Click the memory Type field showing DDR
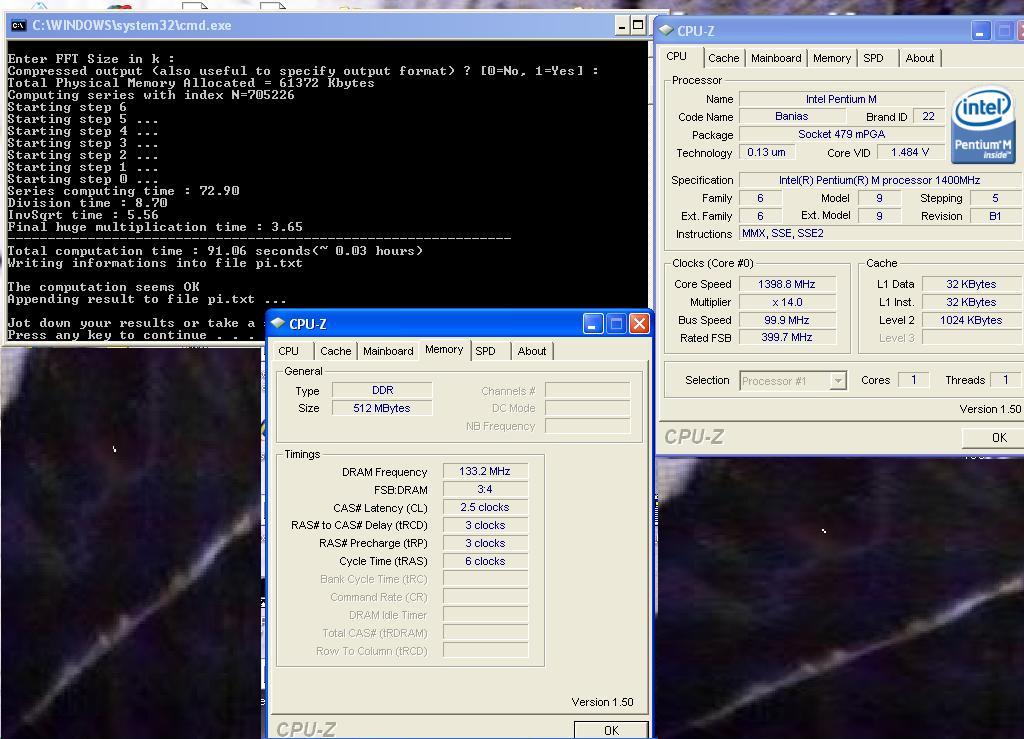Viewport: 1024px width, 739px height. 382,390
